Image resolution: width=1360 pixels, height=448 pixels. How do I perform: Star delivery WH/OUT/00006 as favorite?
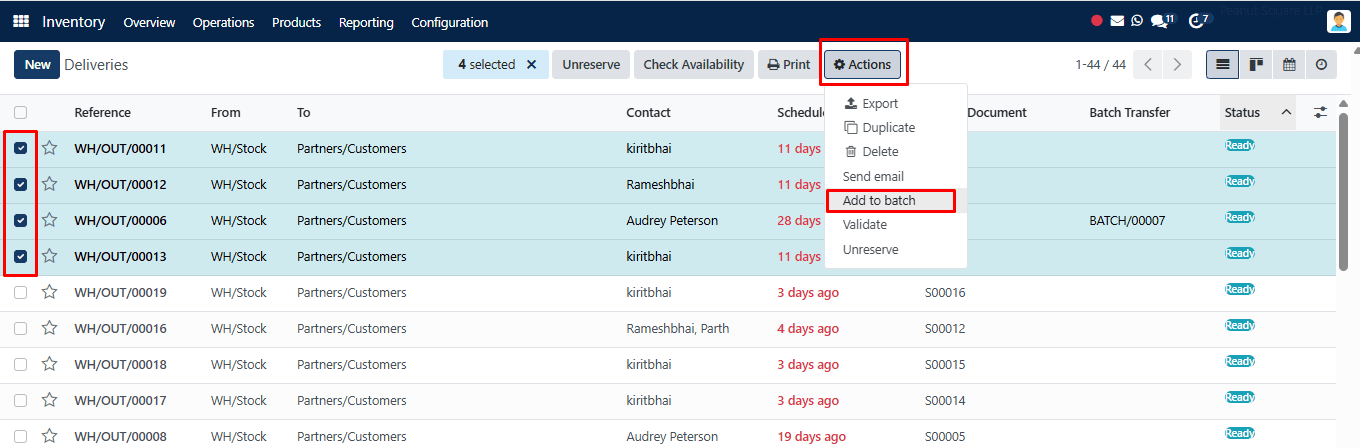click(x=49, y=220)
